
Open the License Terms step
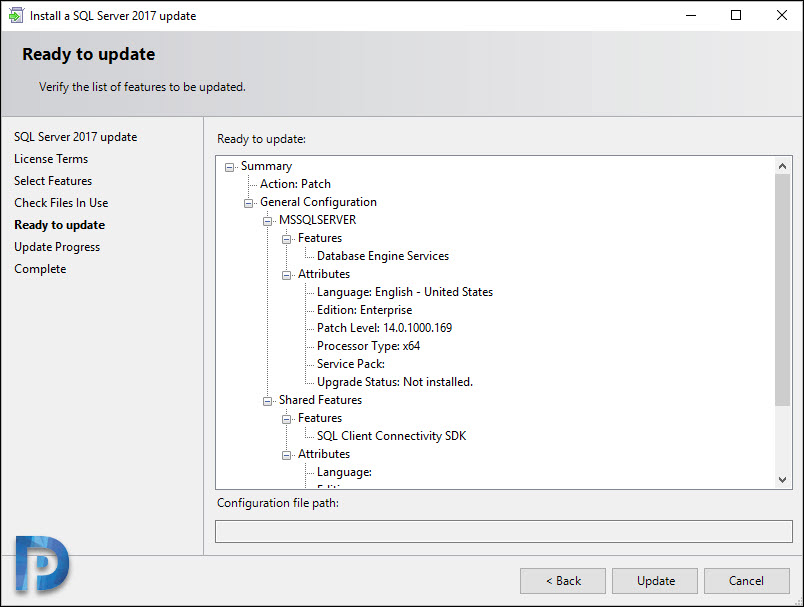(x=51, y=159)
